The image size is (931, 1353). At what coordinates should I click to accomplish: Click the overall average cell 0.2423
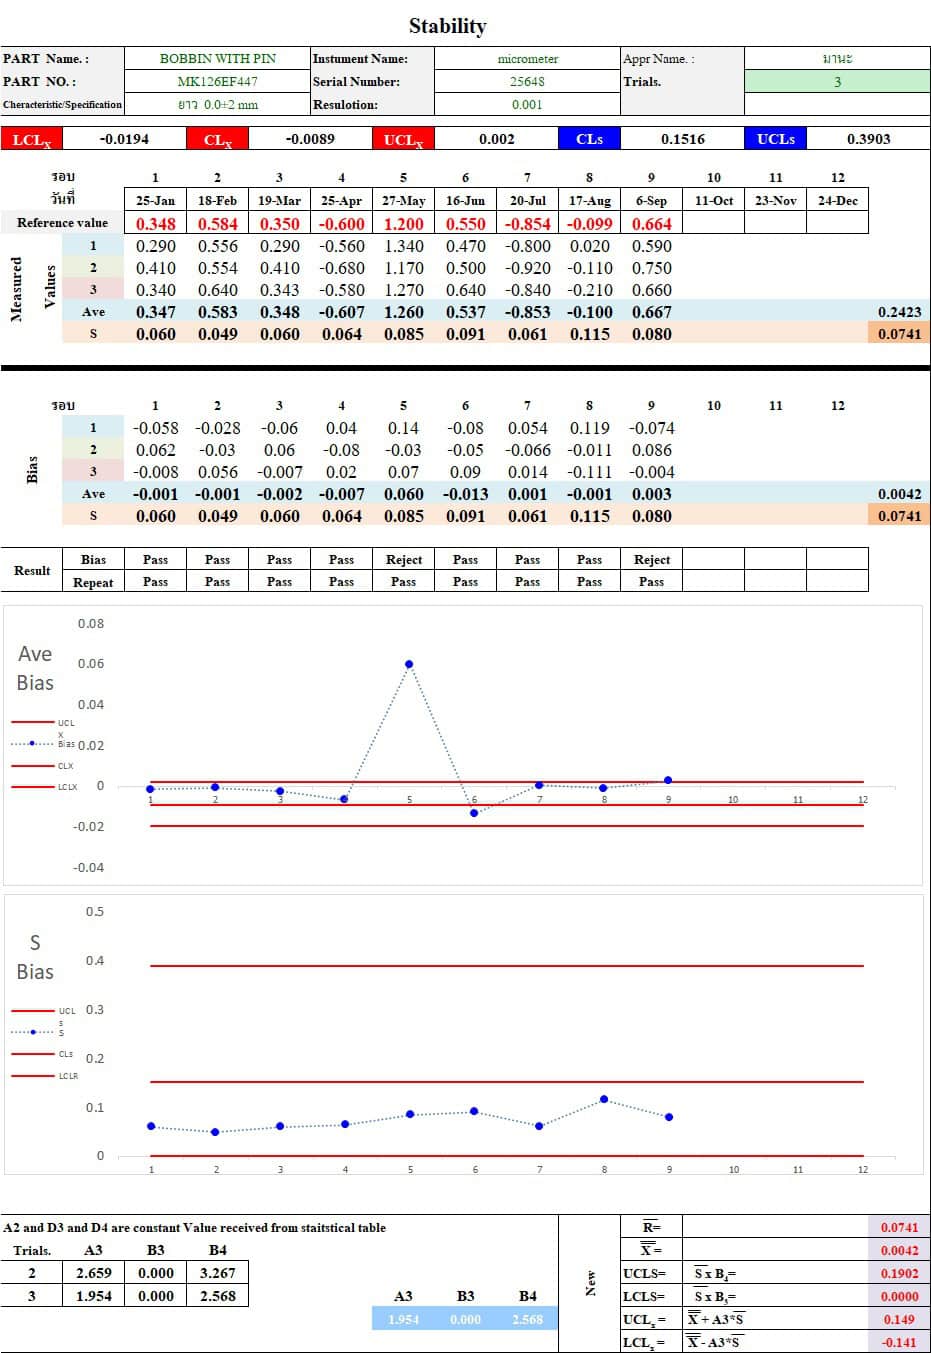(898, 312)
